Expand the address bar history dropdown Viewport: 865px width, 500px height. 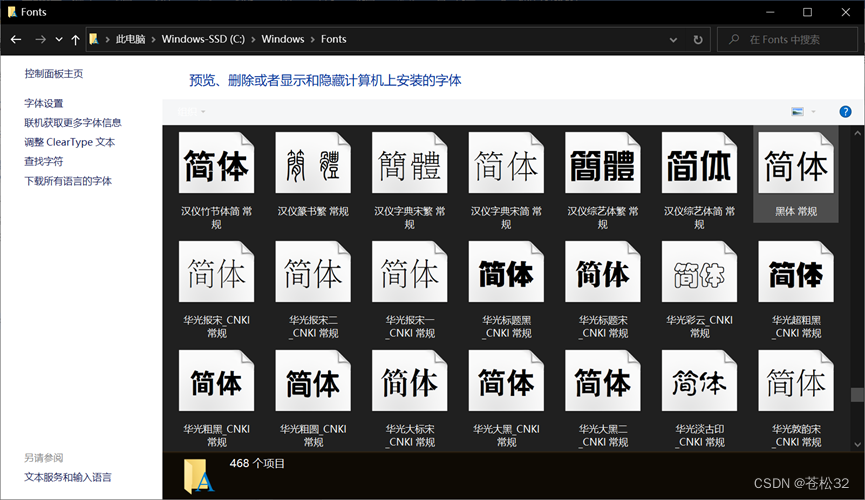pyautogui.click(x=673, y=40)
